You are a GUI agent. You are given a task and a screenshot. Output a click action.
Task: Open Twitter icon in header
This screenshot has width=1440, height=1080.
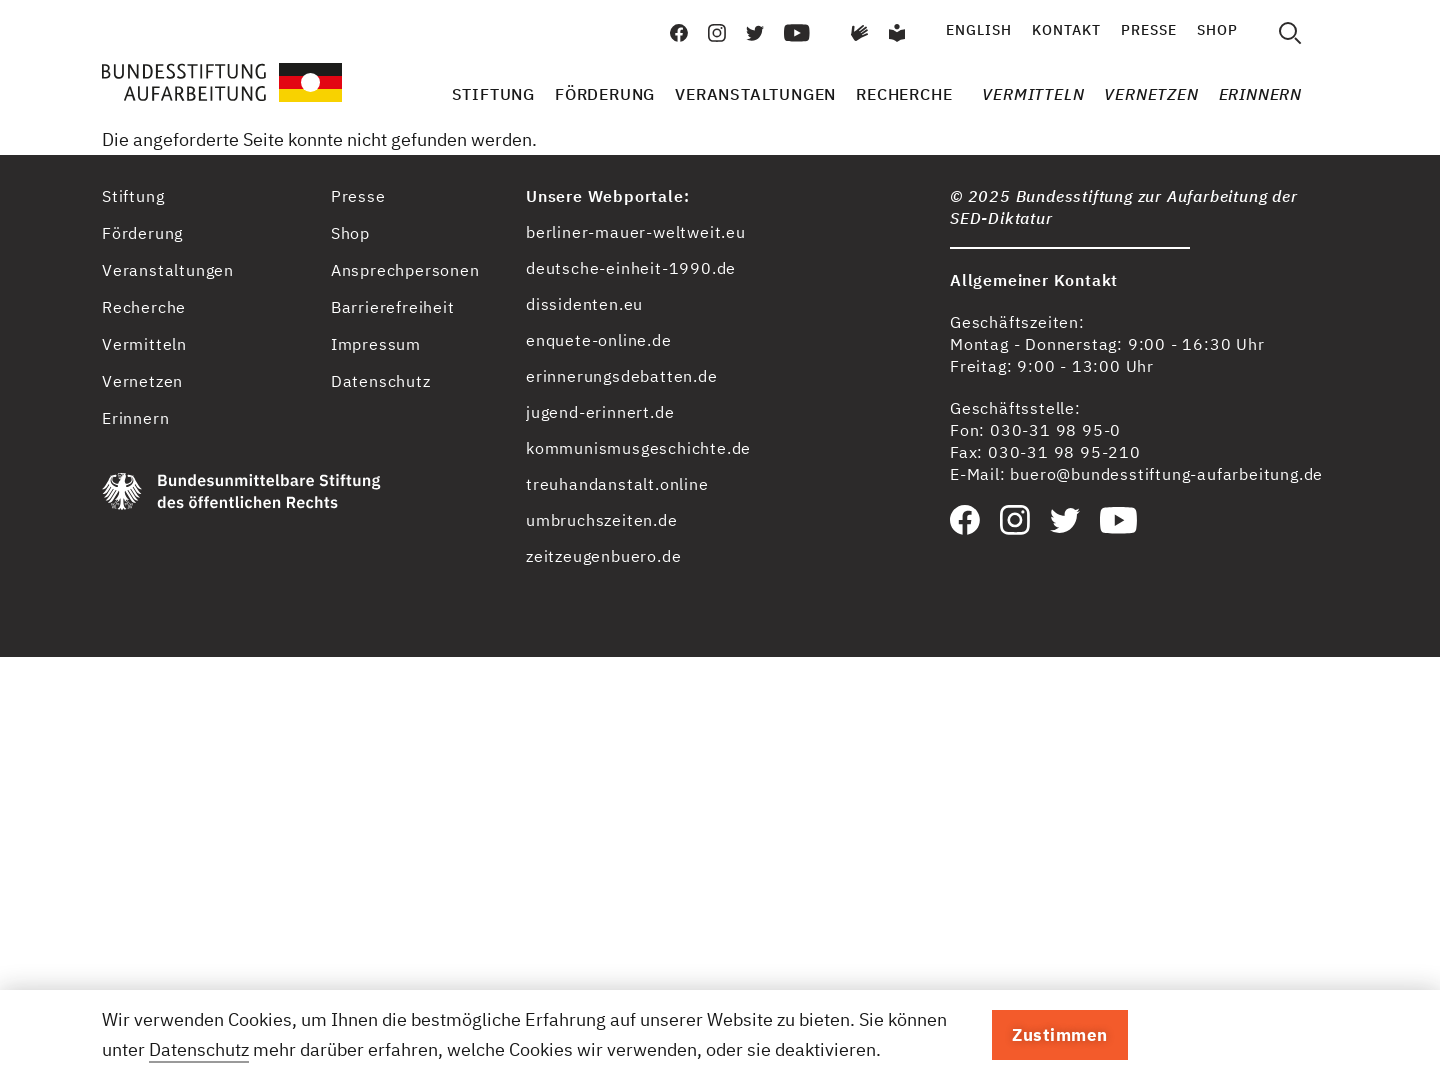pyautogui.click(x=755, y=33)
